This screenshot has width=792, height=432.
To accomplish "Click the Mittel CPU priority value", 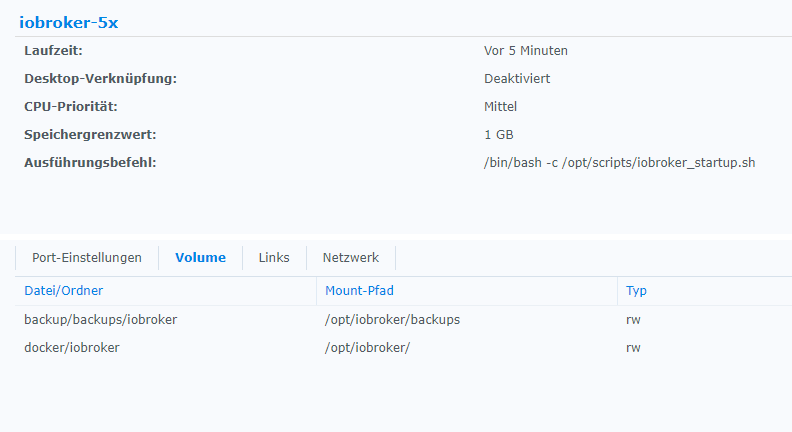I will (500, 107).
